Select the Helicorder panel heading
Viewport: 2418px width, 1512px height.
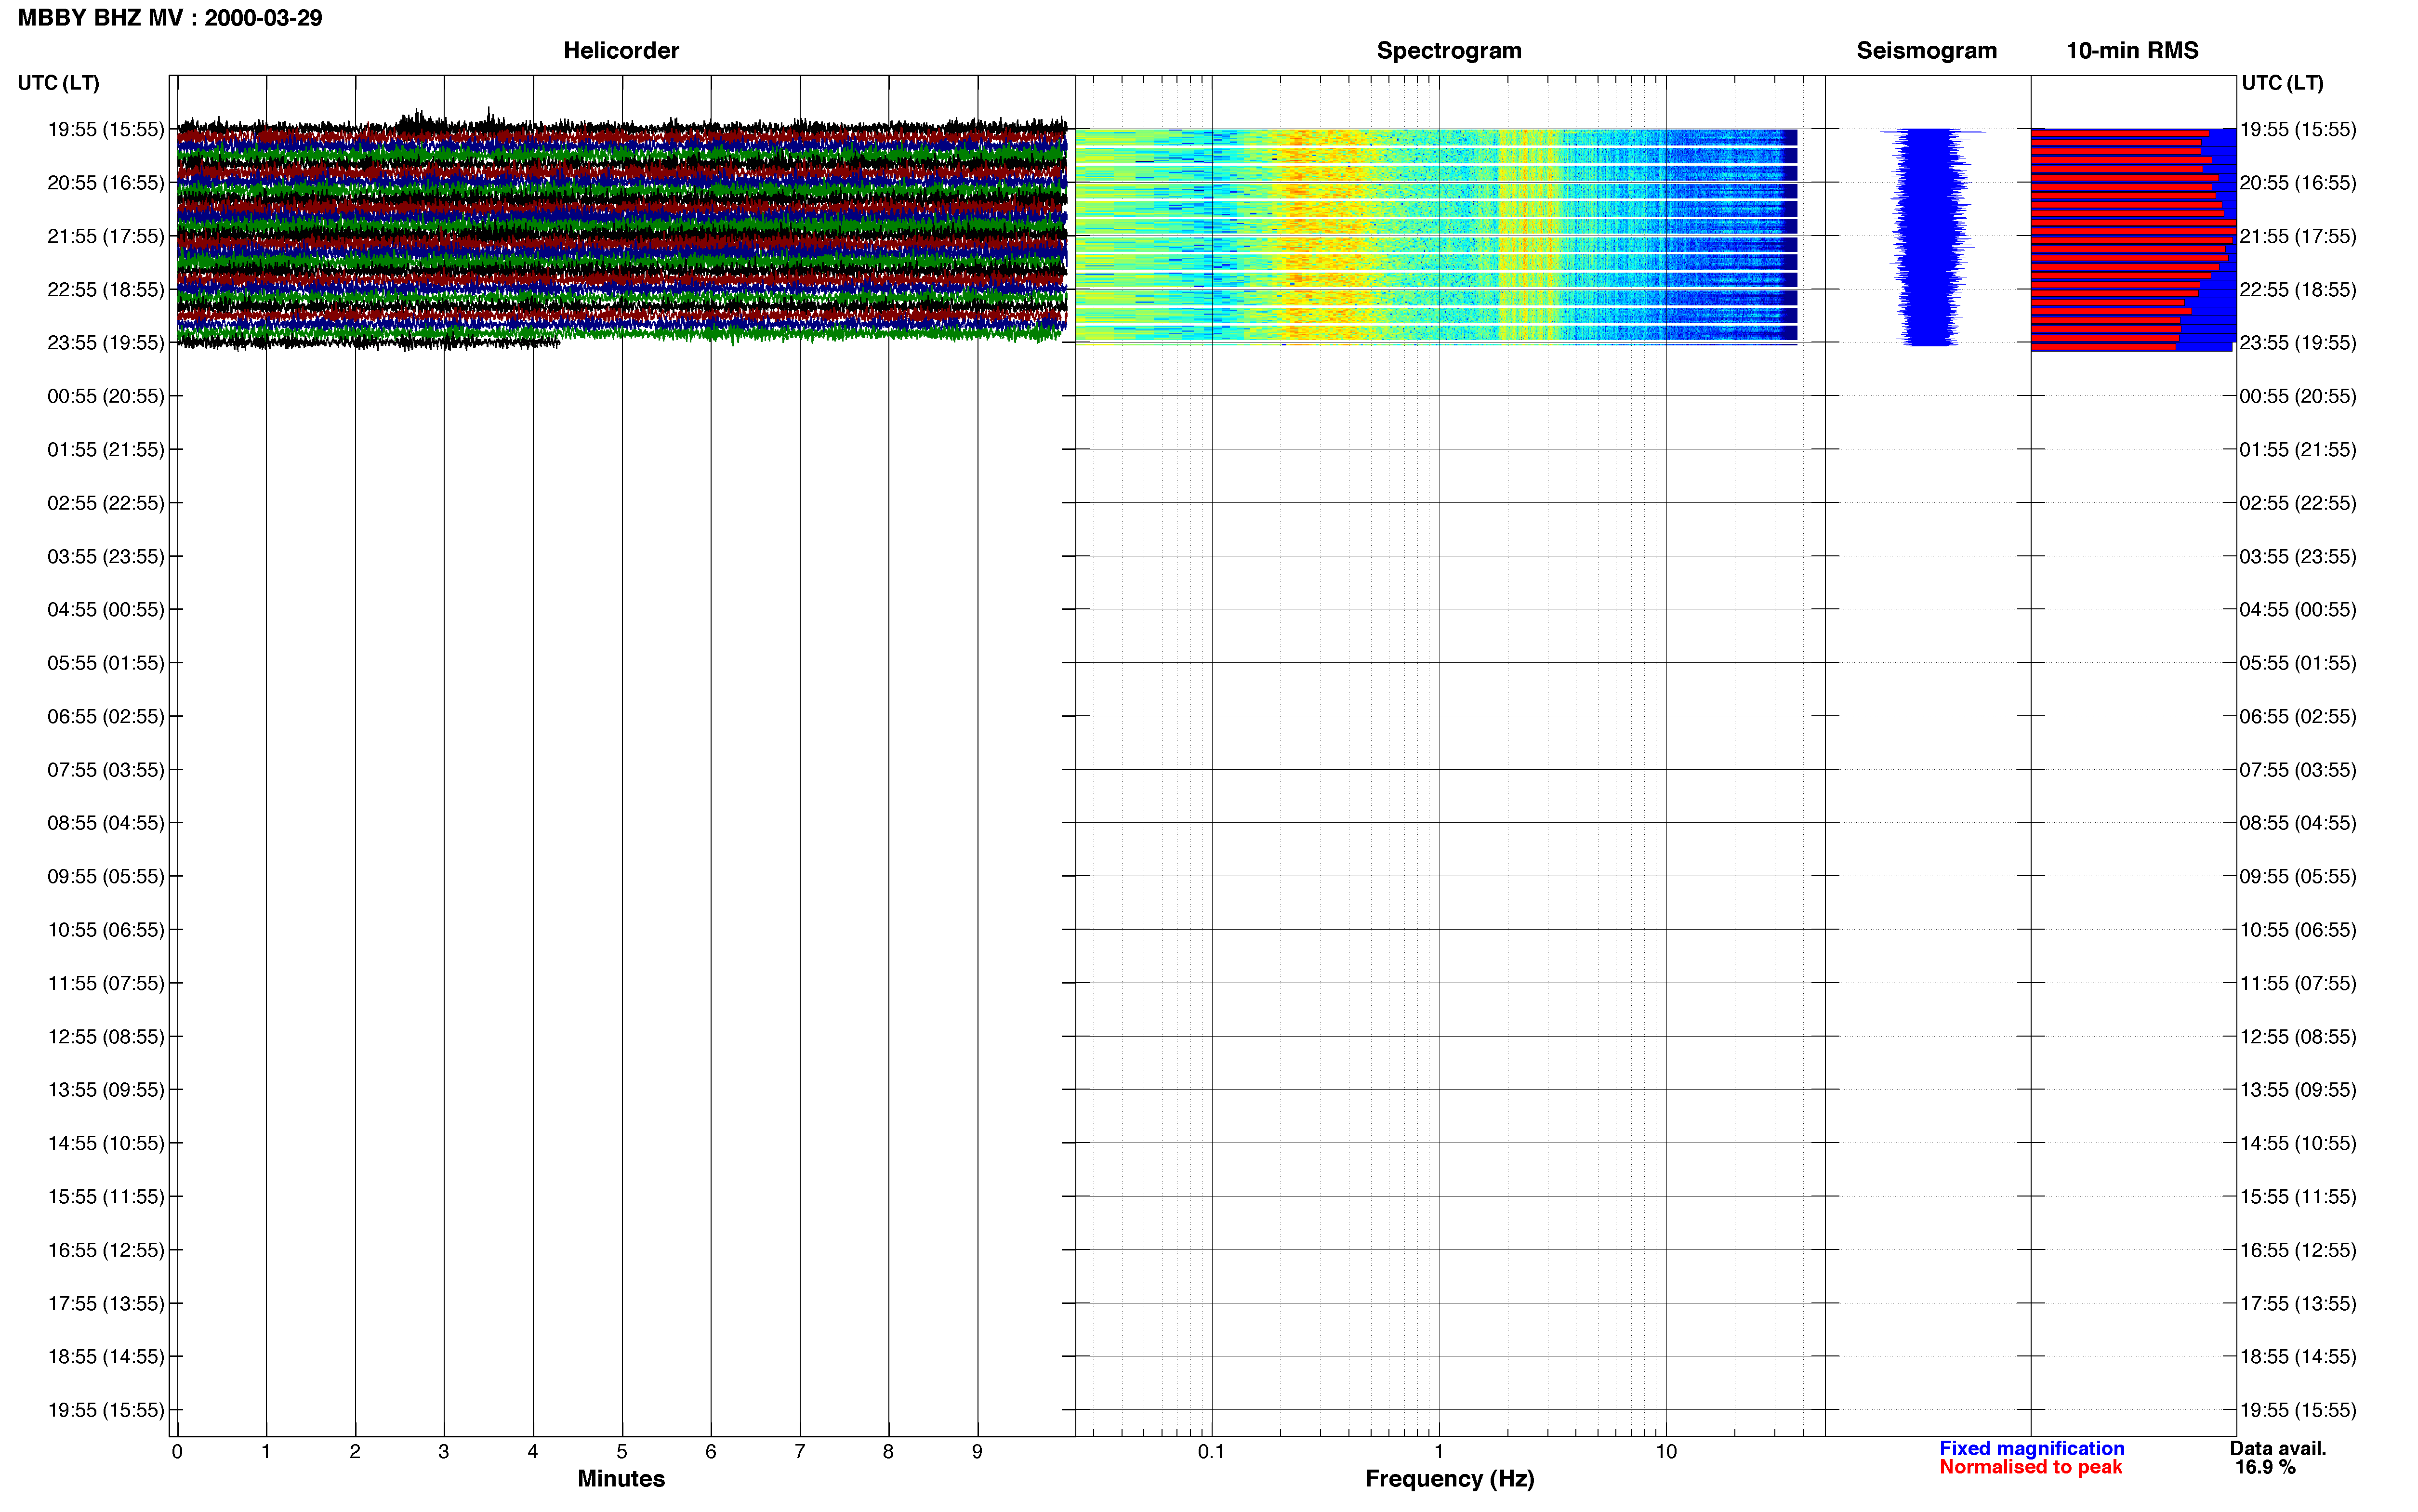[621, 50]
